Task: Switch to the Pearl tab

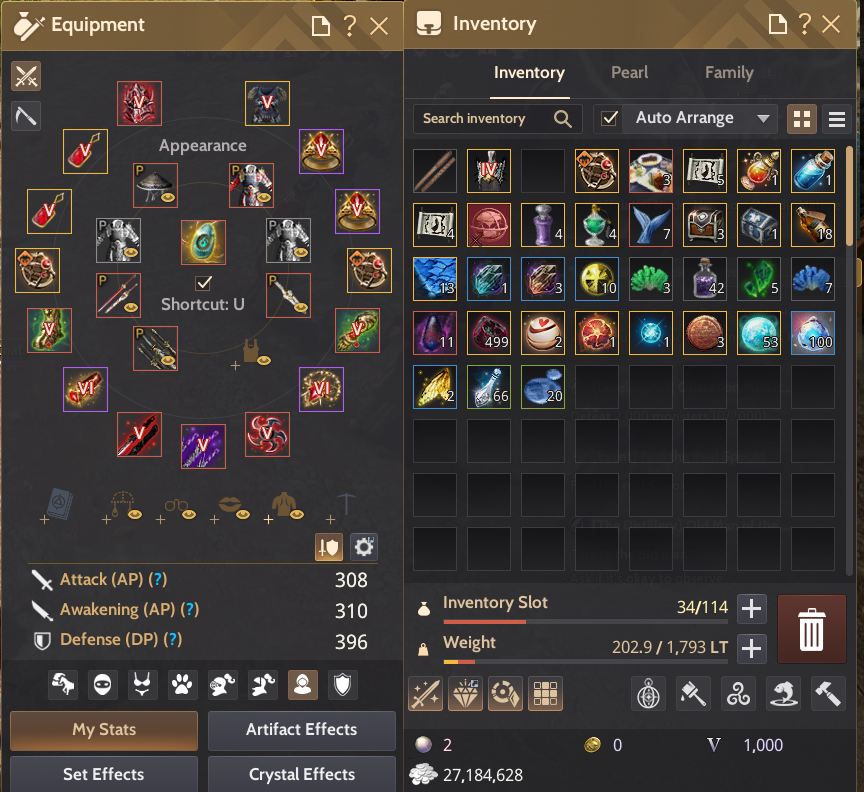Action: pyautogui.click(x=629, y=73)
